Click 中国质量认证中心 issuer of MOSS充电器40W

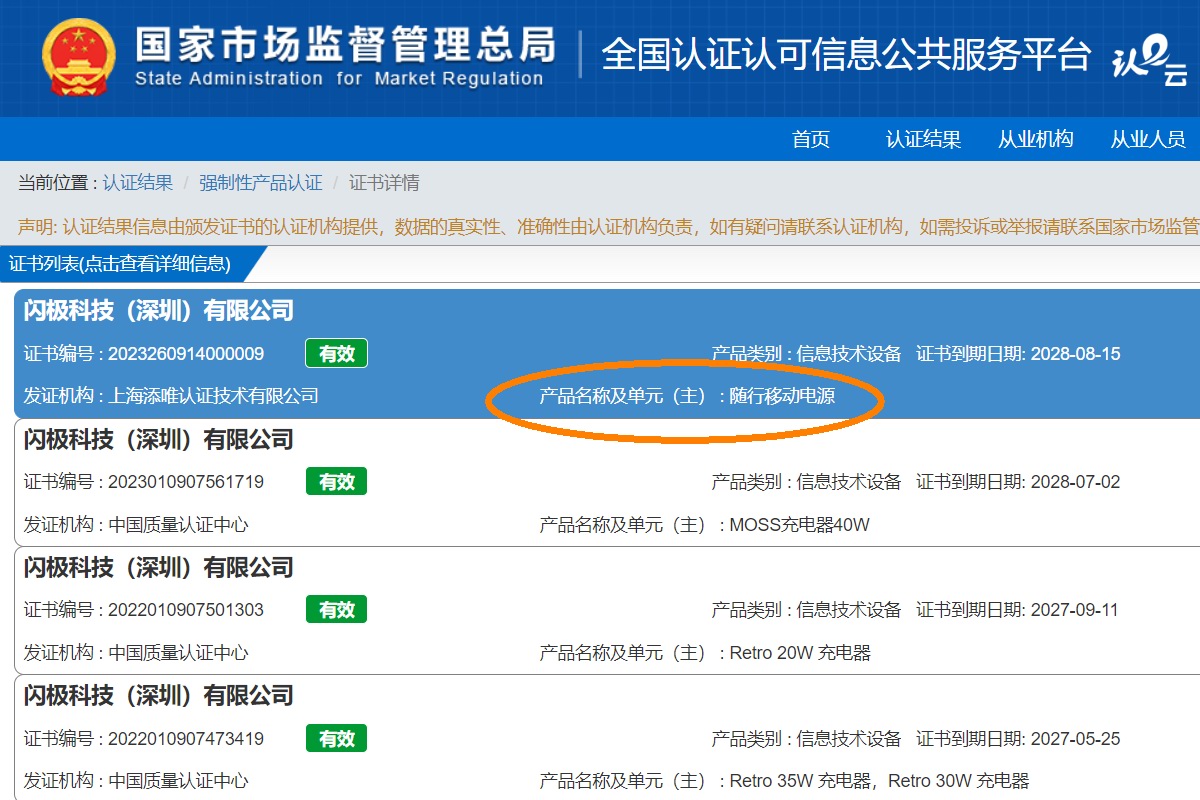[178, 525]
